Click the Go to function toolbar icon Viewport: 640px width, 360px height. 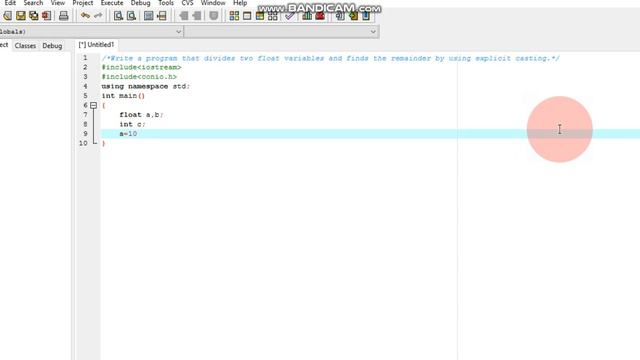pyautogui.click(x=149, y=16)
